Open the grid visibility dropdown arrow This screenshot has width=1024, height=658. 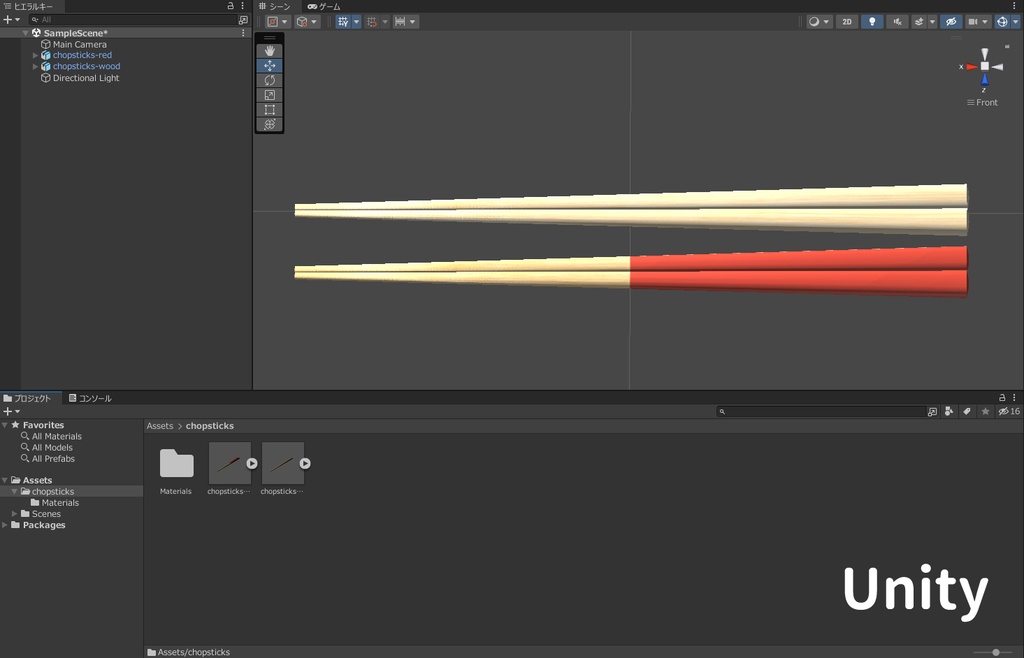(x=357, y=22)
